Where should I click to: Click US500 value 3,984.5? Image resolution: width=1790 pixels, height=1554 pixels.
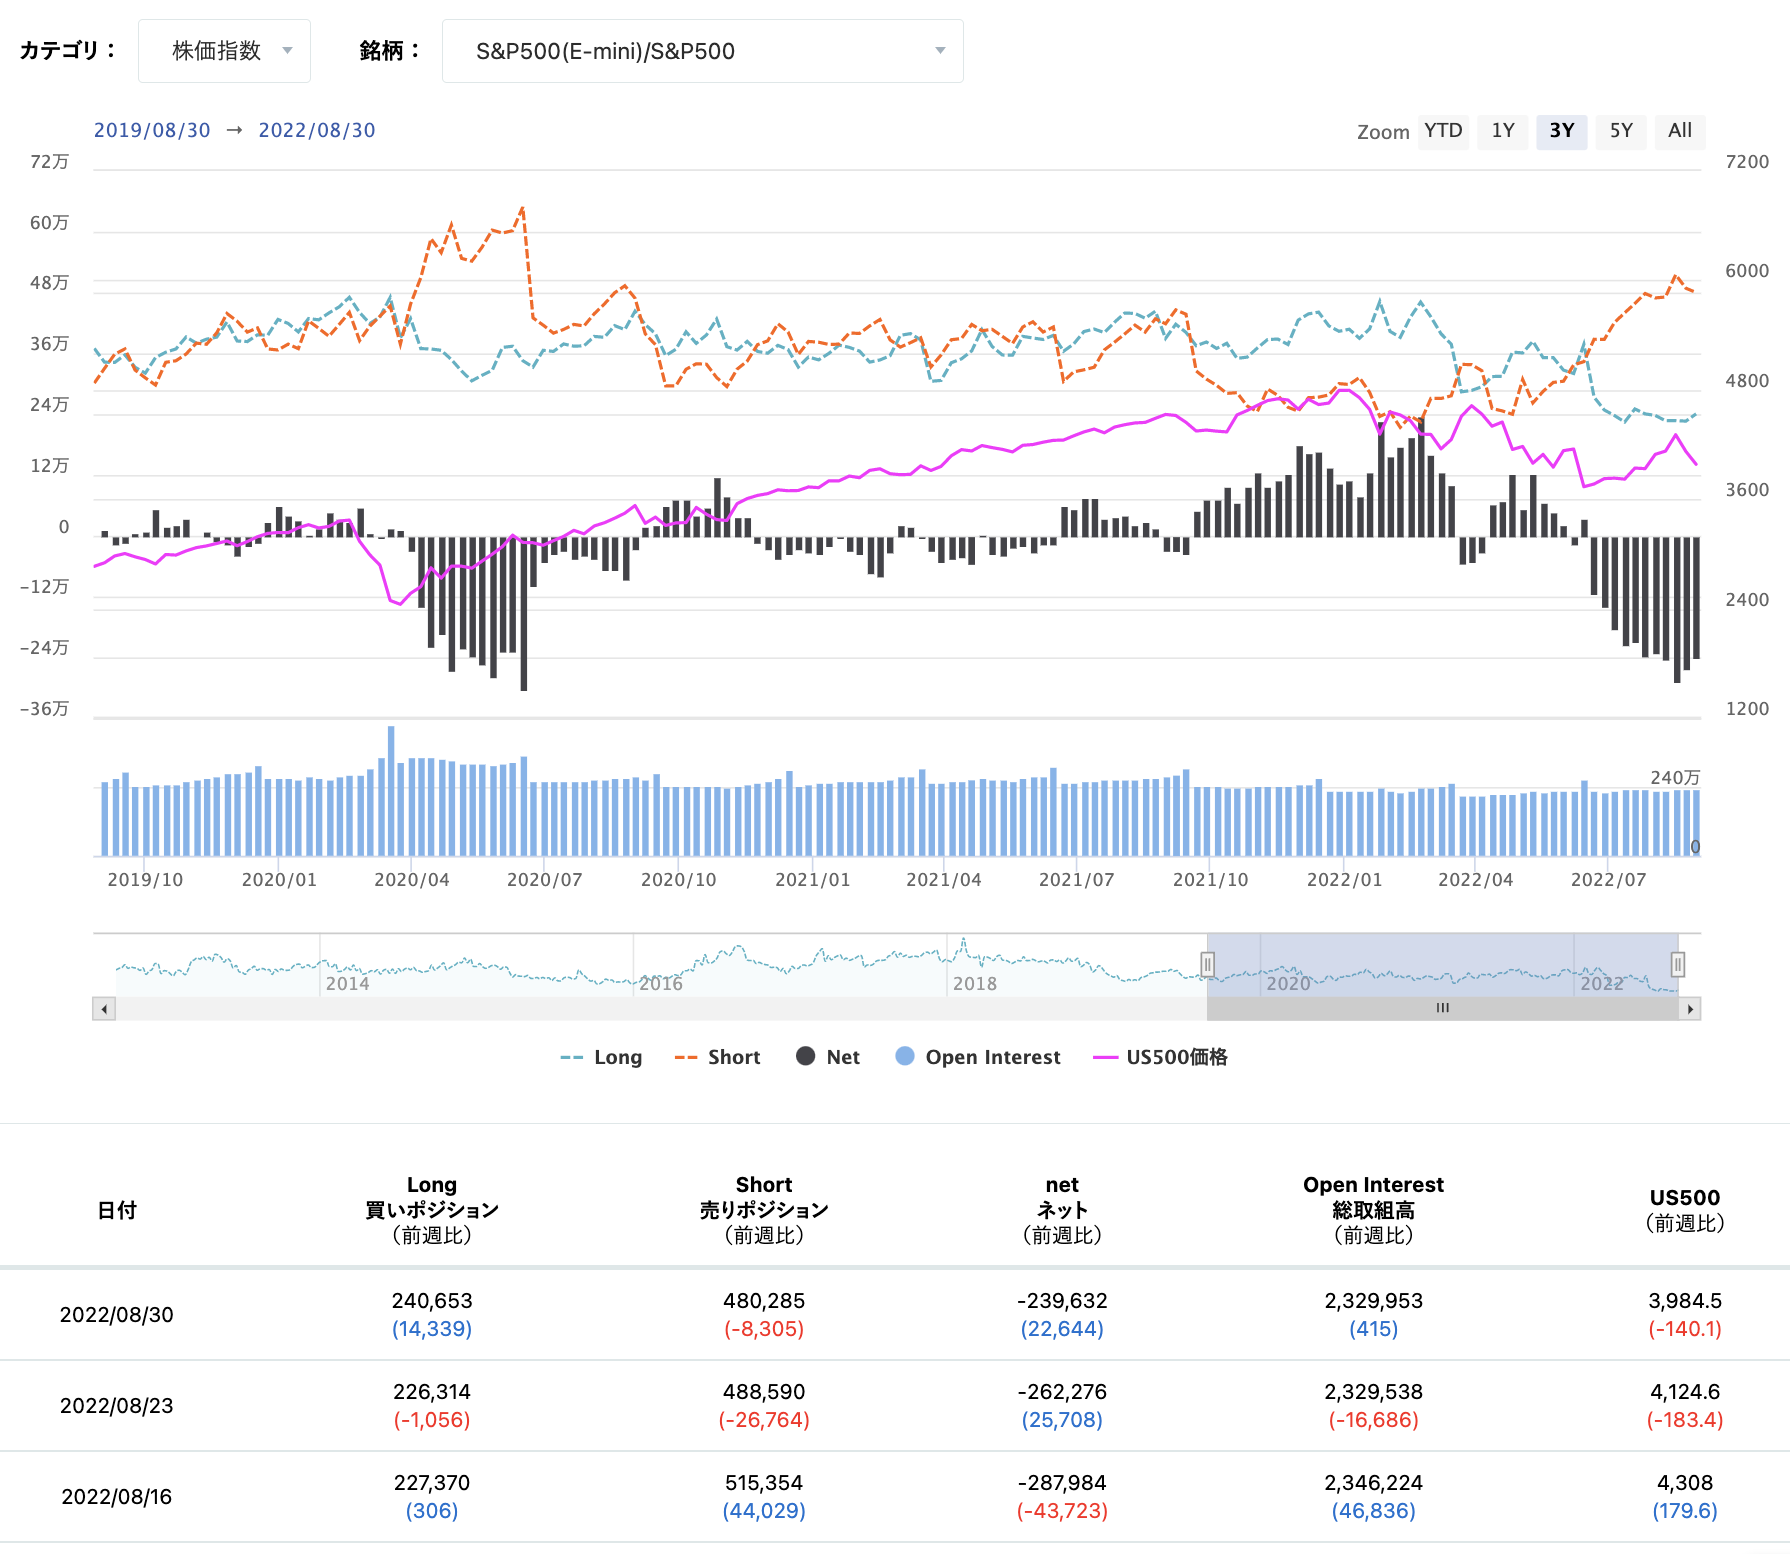tap(1685, 1301)
